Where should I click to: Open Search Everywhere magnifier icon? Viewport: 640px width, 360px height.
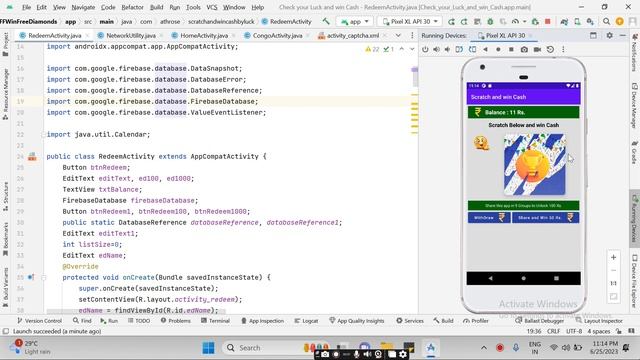click(x=607, y=22)
